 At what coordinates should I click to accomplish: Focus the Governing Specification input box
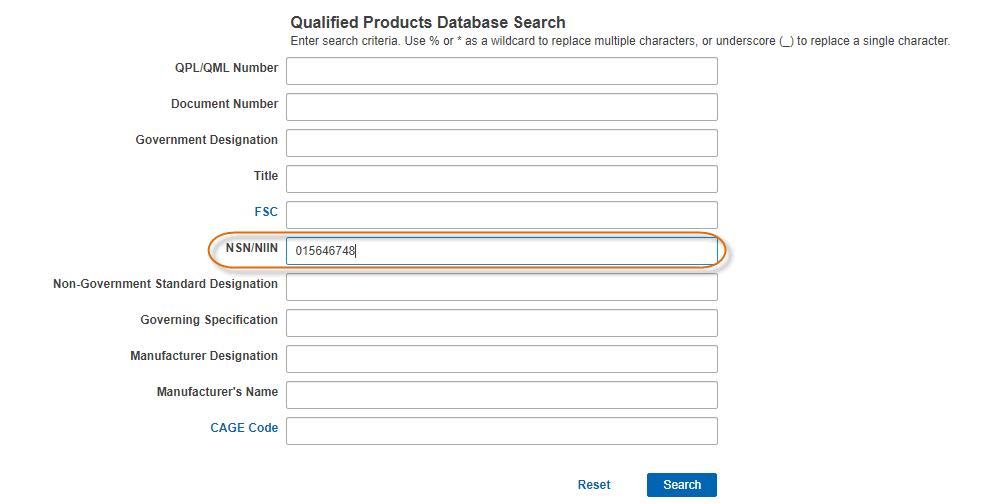coord(502,323)
